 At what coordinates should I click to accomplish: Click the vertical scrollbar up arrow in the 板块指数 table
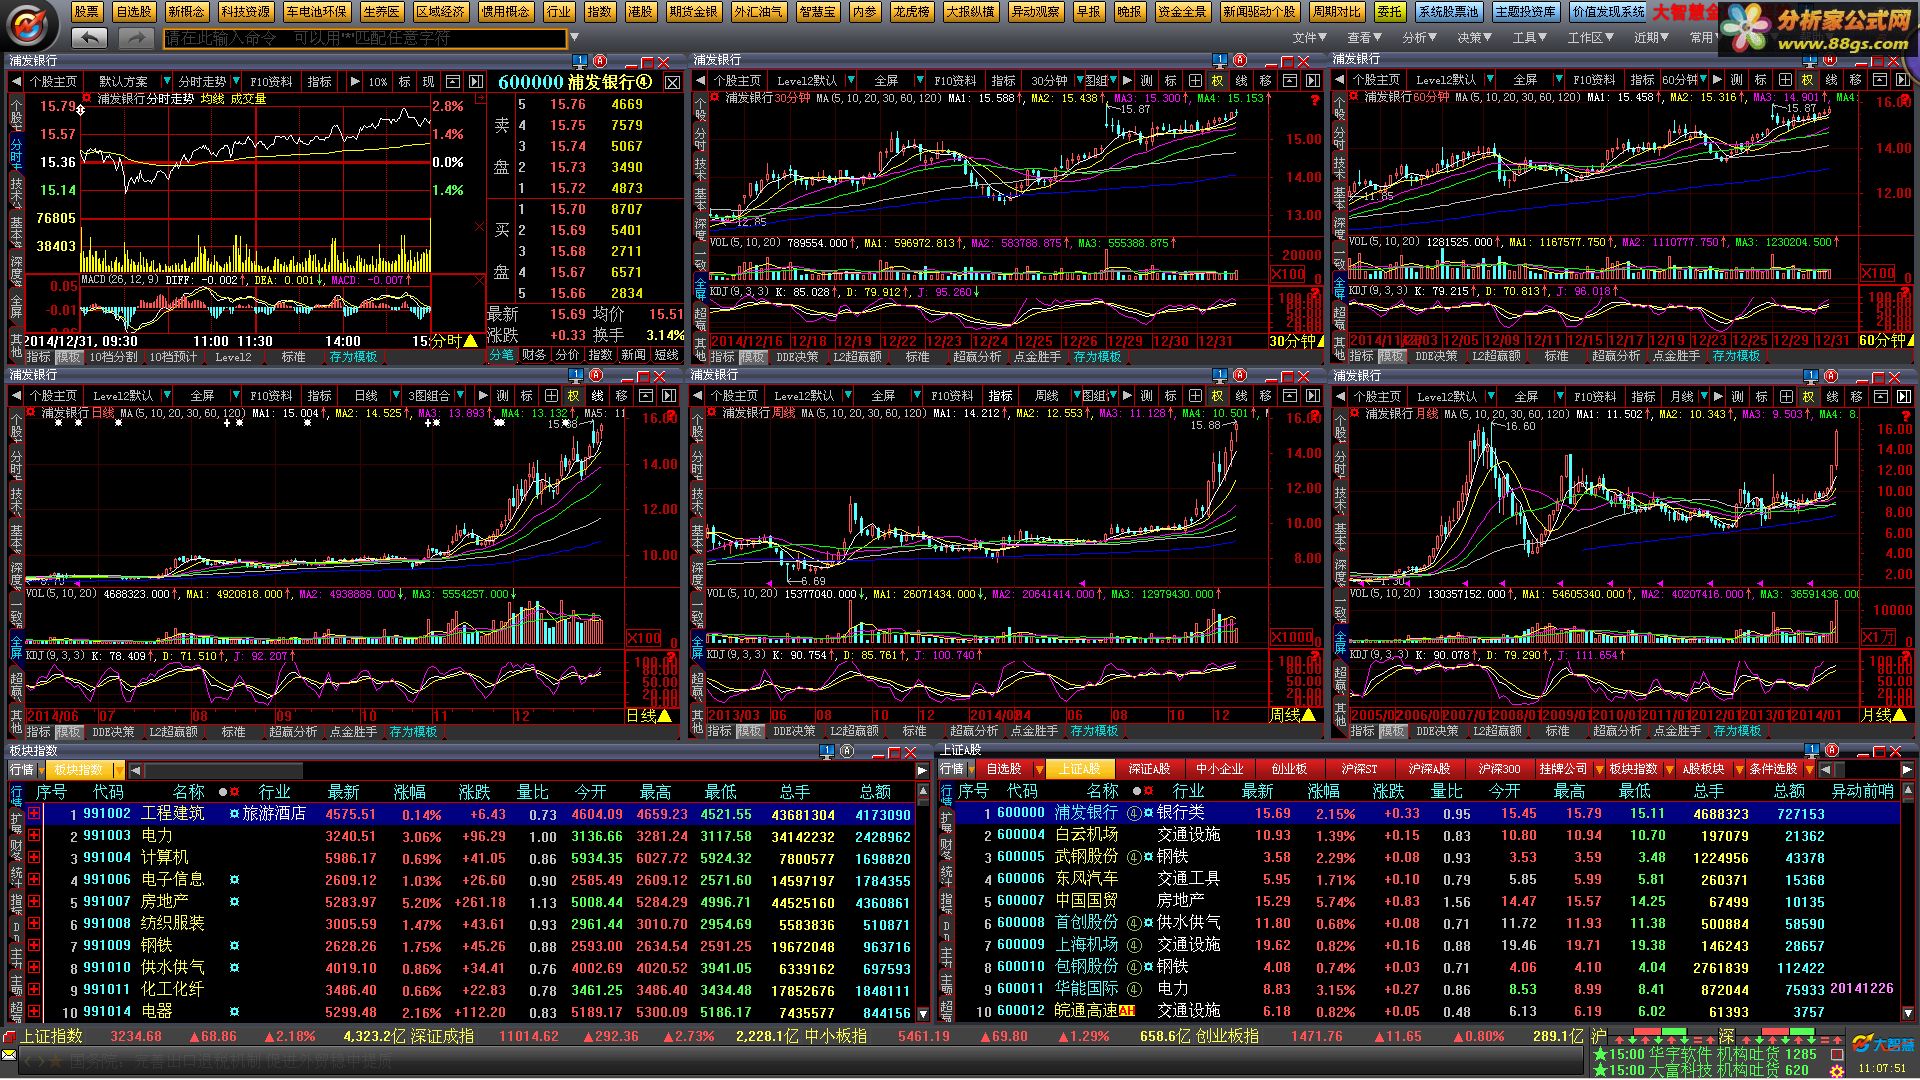click(x=923, y=792)
